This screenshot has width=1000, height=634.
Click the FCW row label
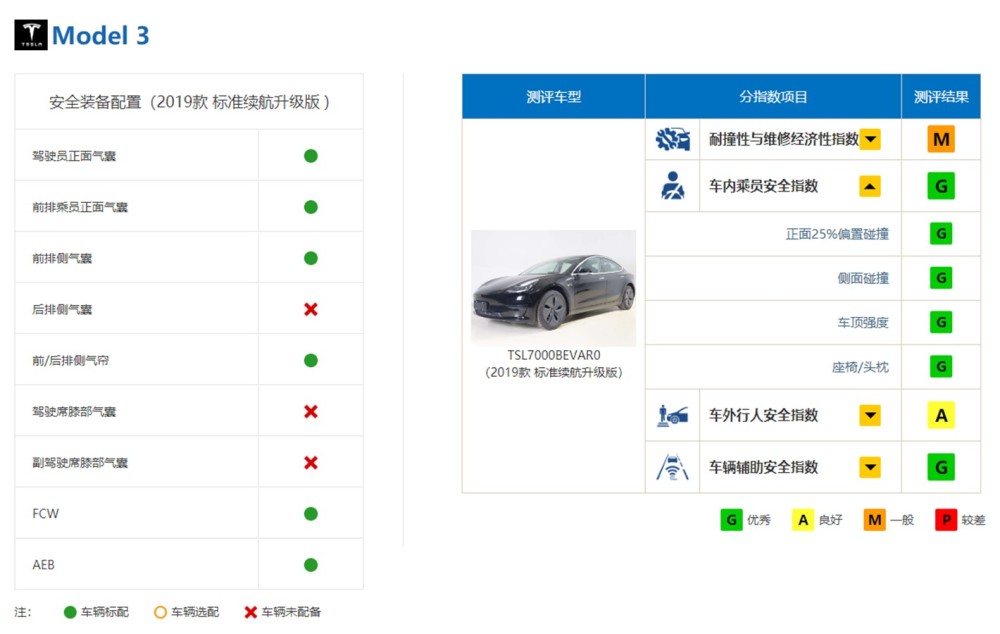(45, 513)
